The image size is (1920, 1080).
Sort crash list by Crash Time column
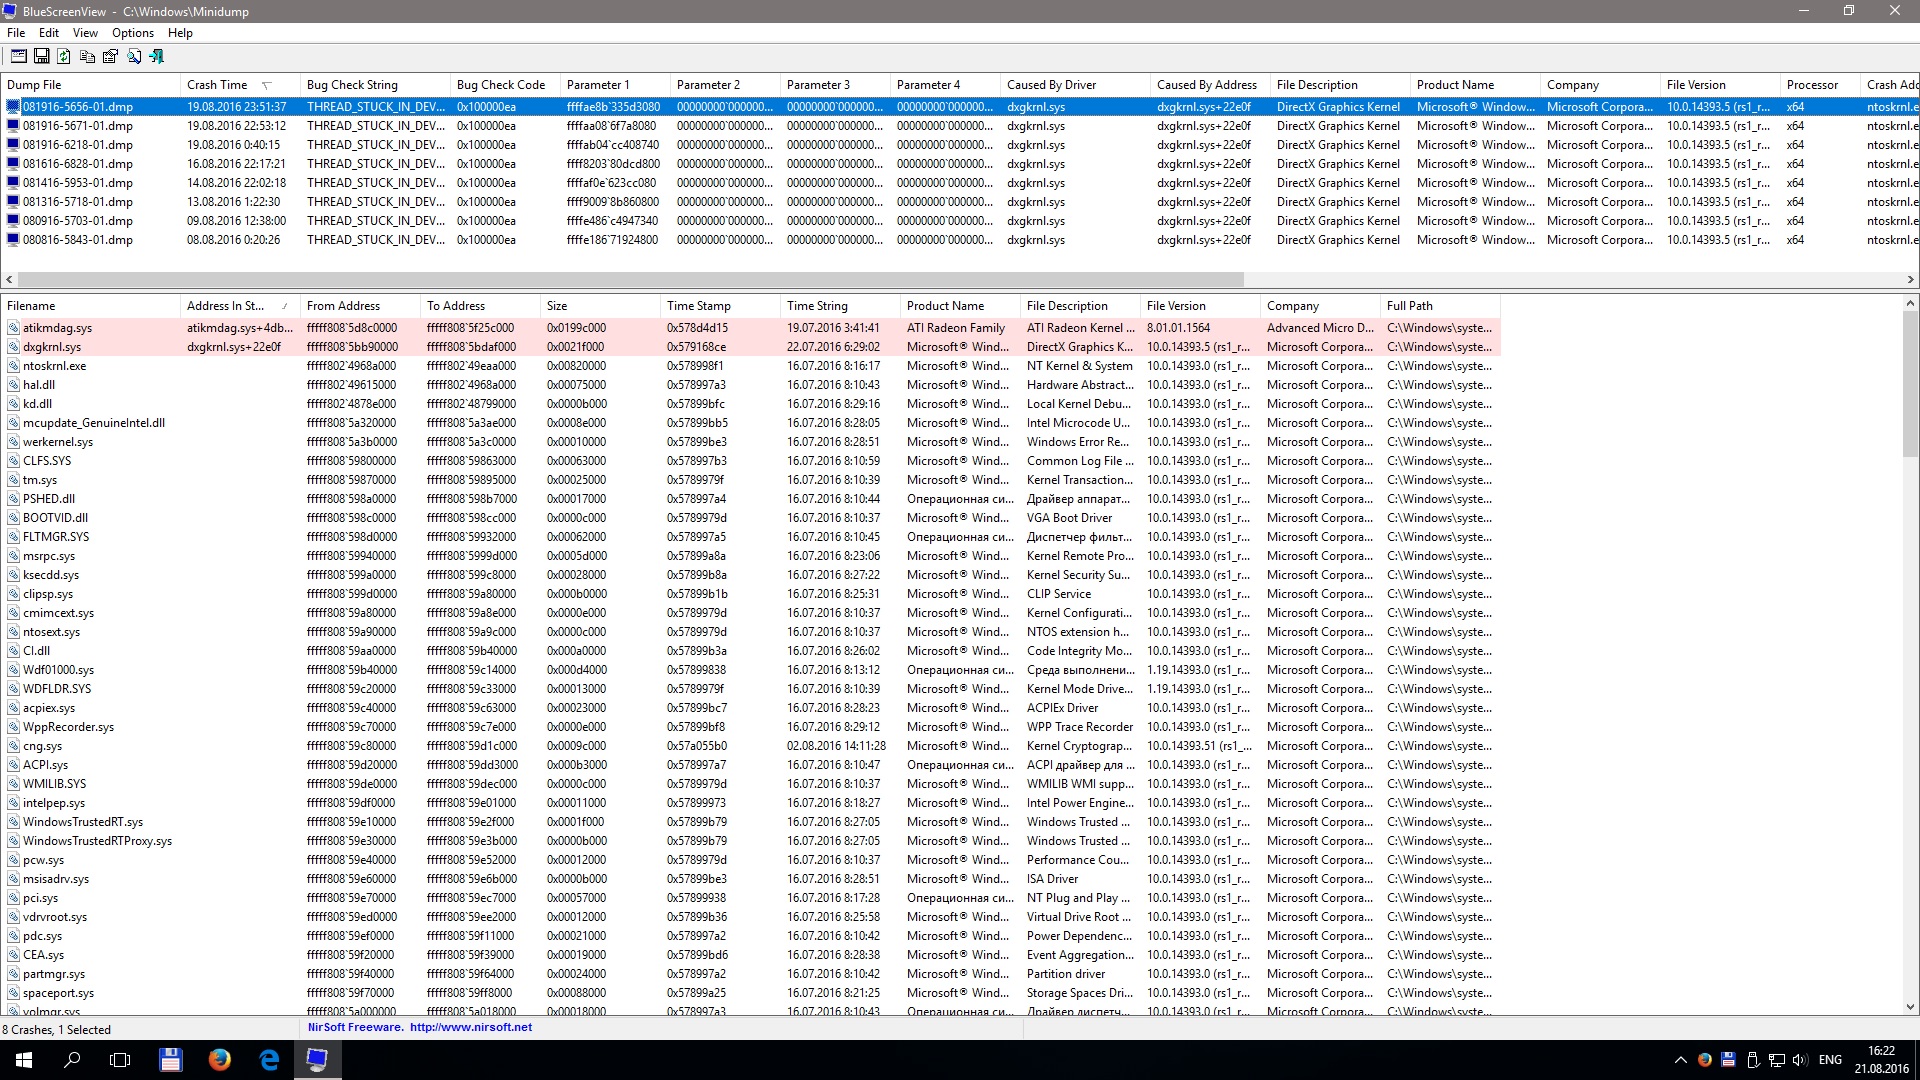[217, 85]
